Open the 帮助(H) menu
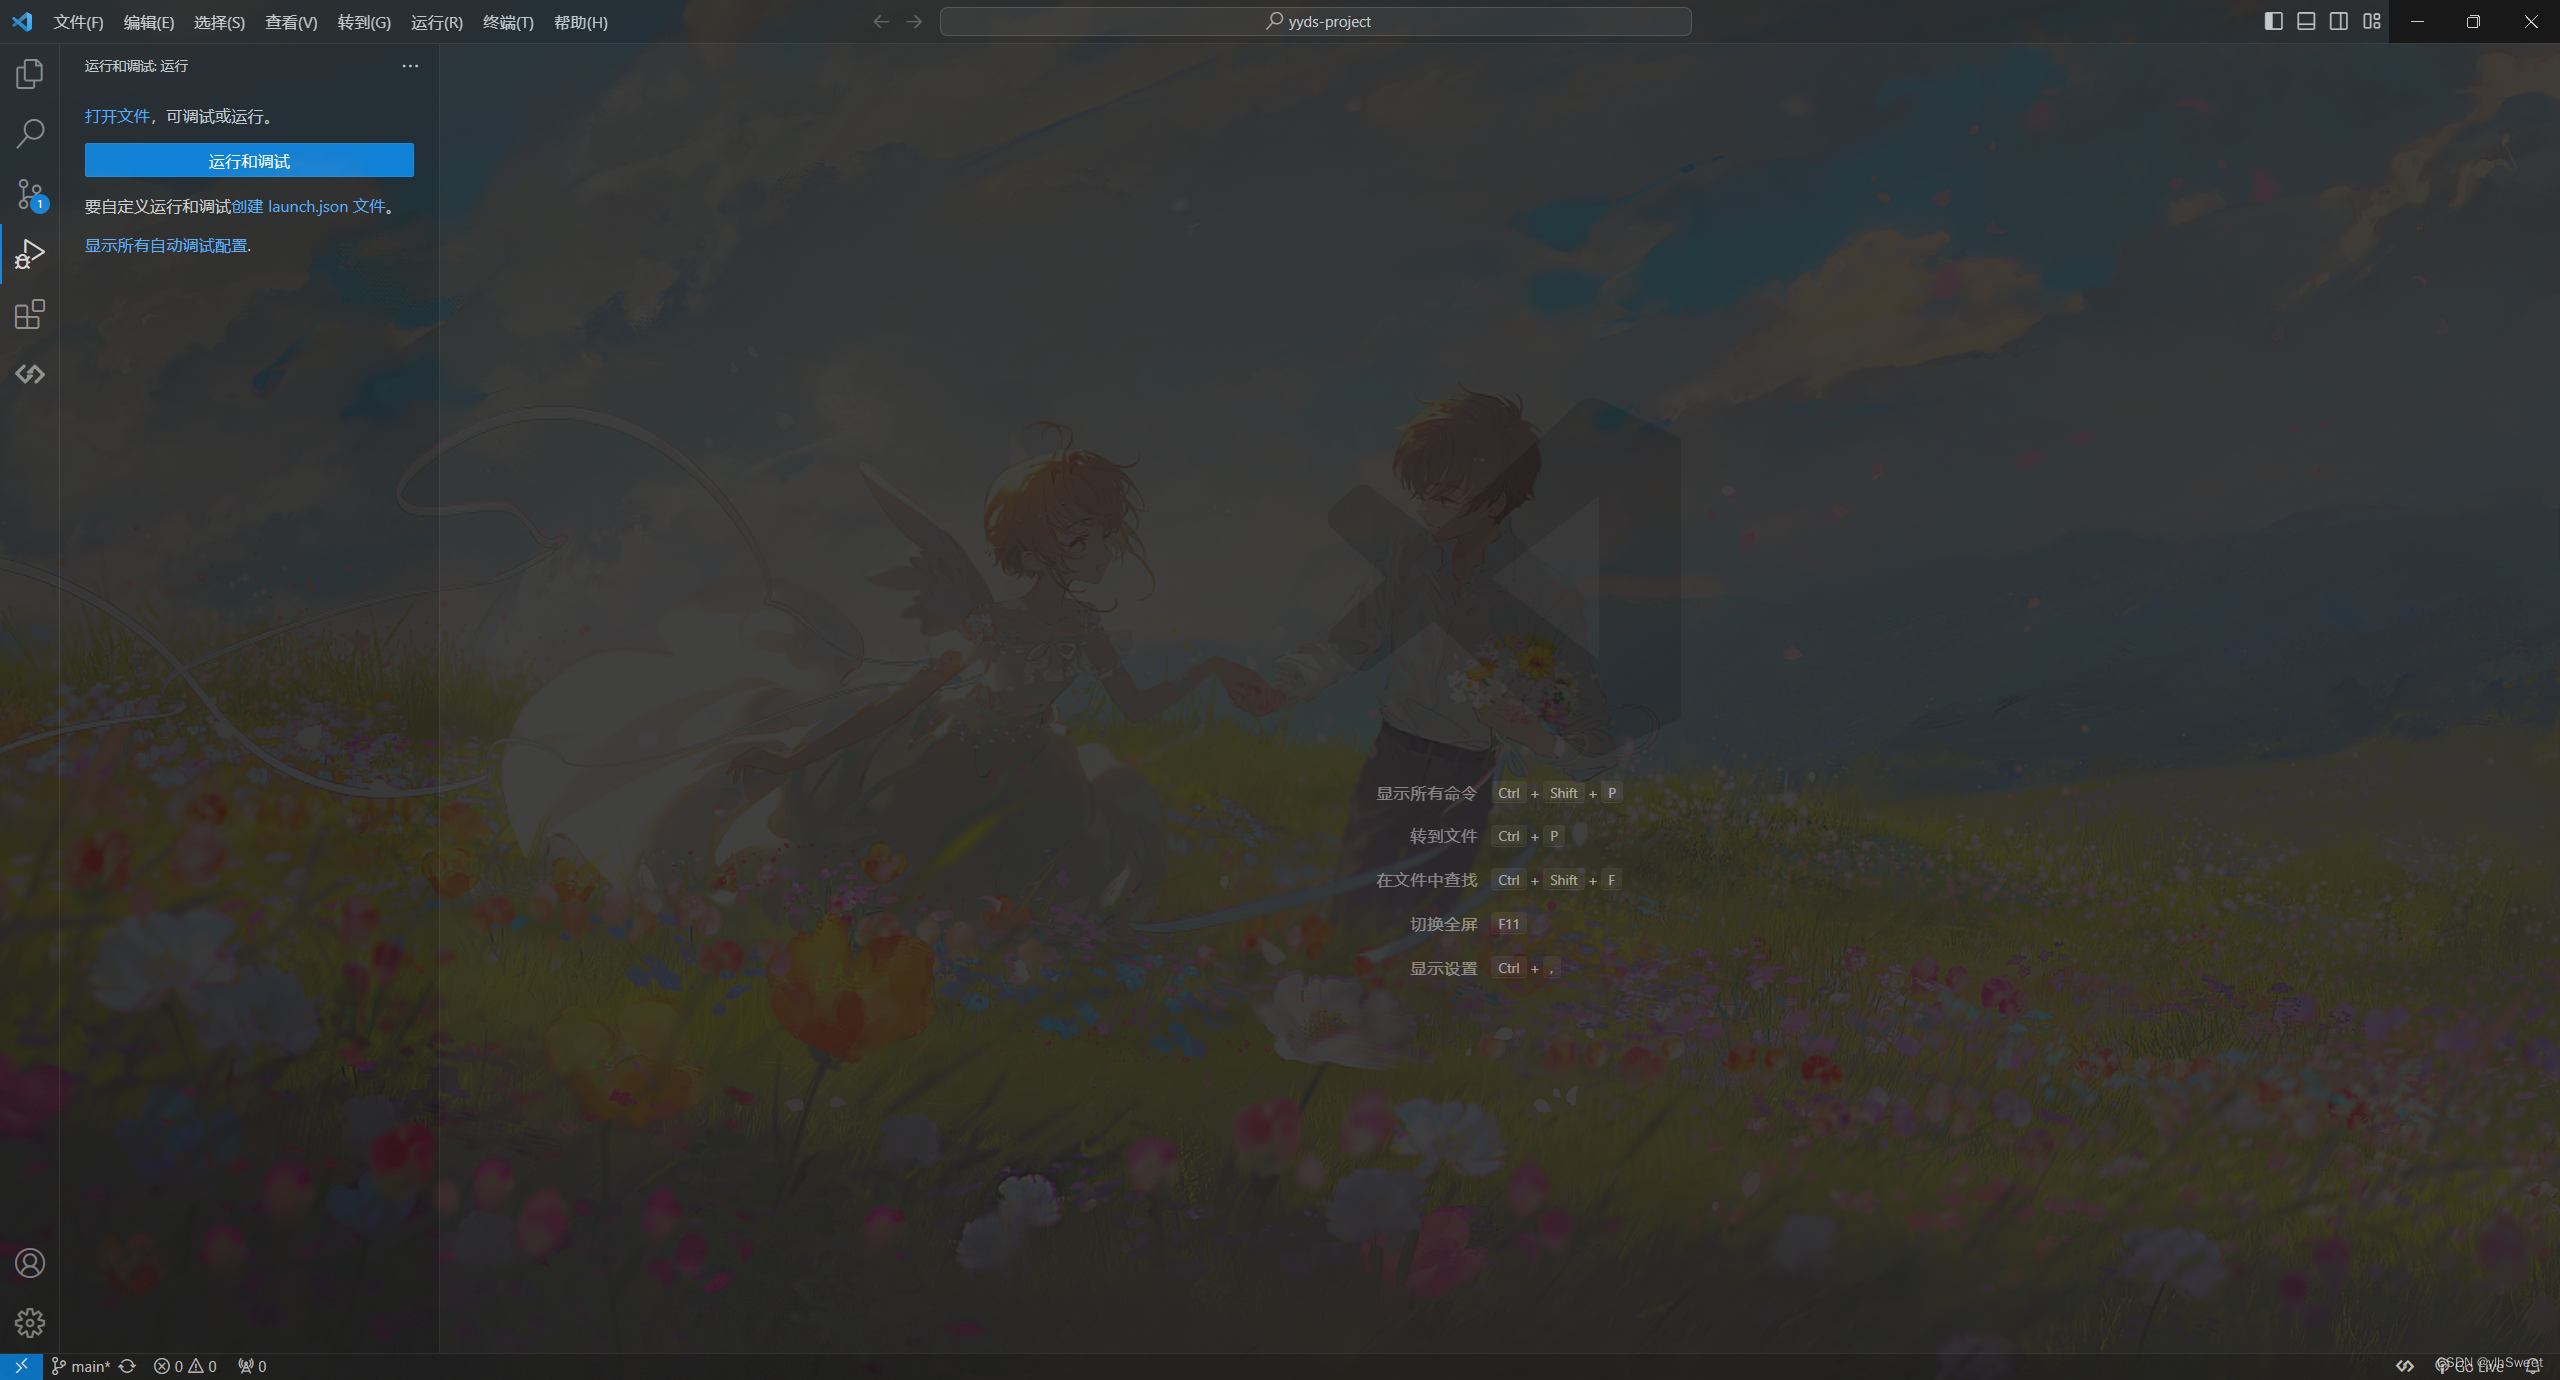The width and height of the screenshot is (2560, 1380). coord(581,22)
